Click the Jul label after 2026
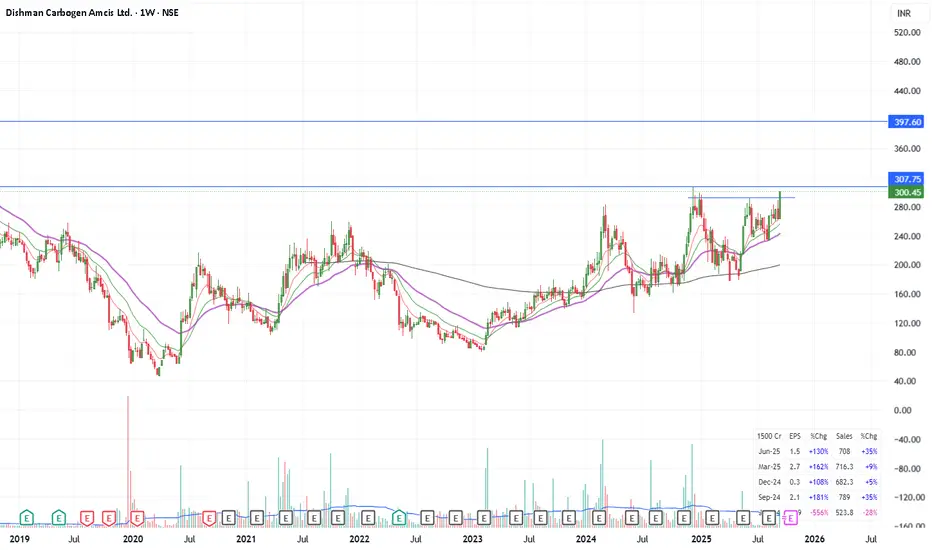The image size is (932, 550). 871,539
